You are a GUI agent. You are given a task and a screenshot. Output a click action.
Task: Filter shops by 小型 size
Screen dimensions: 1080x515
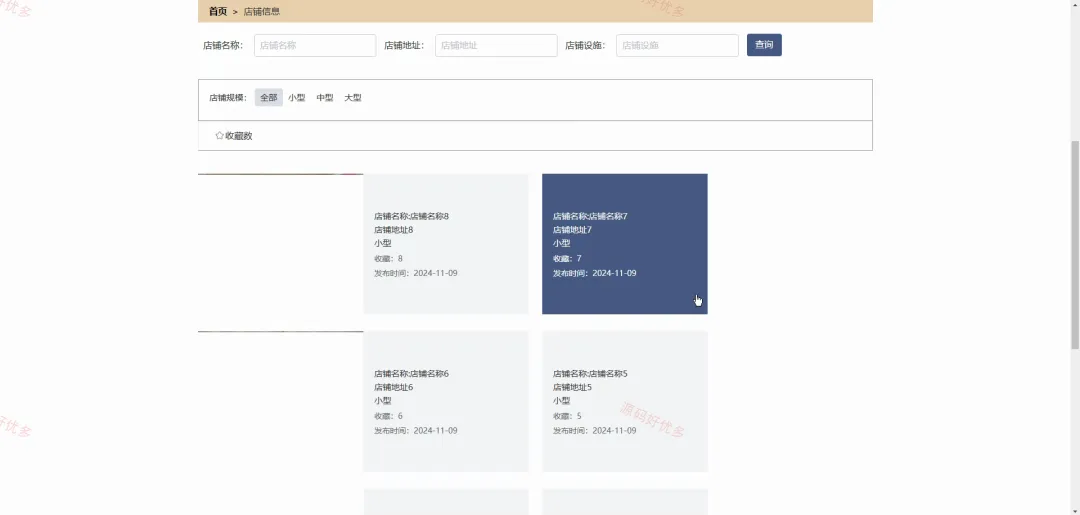point(297,98)
